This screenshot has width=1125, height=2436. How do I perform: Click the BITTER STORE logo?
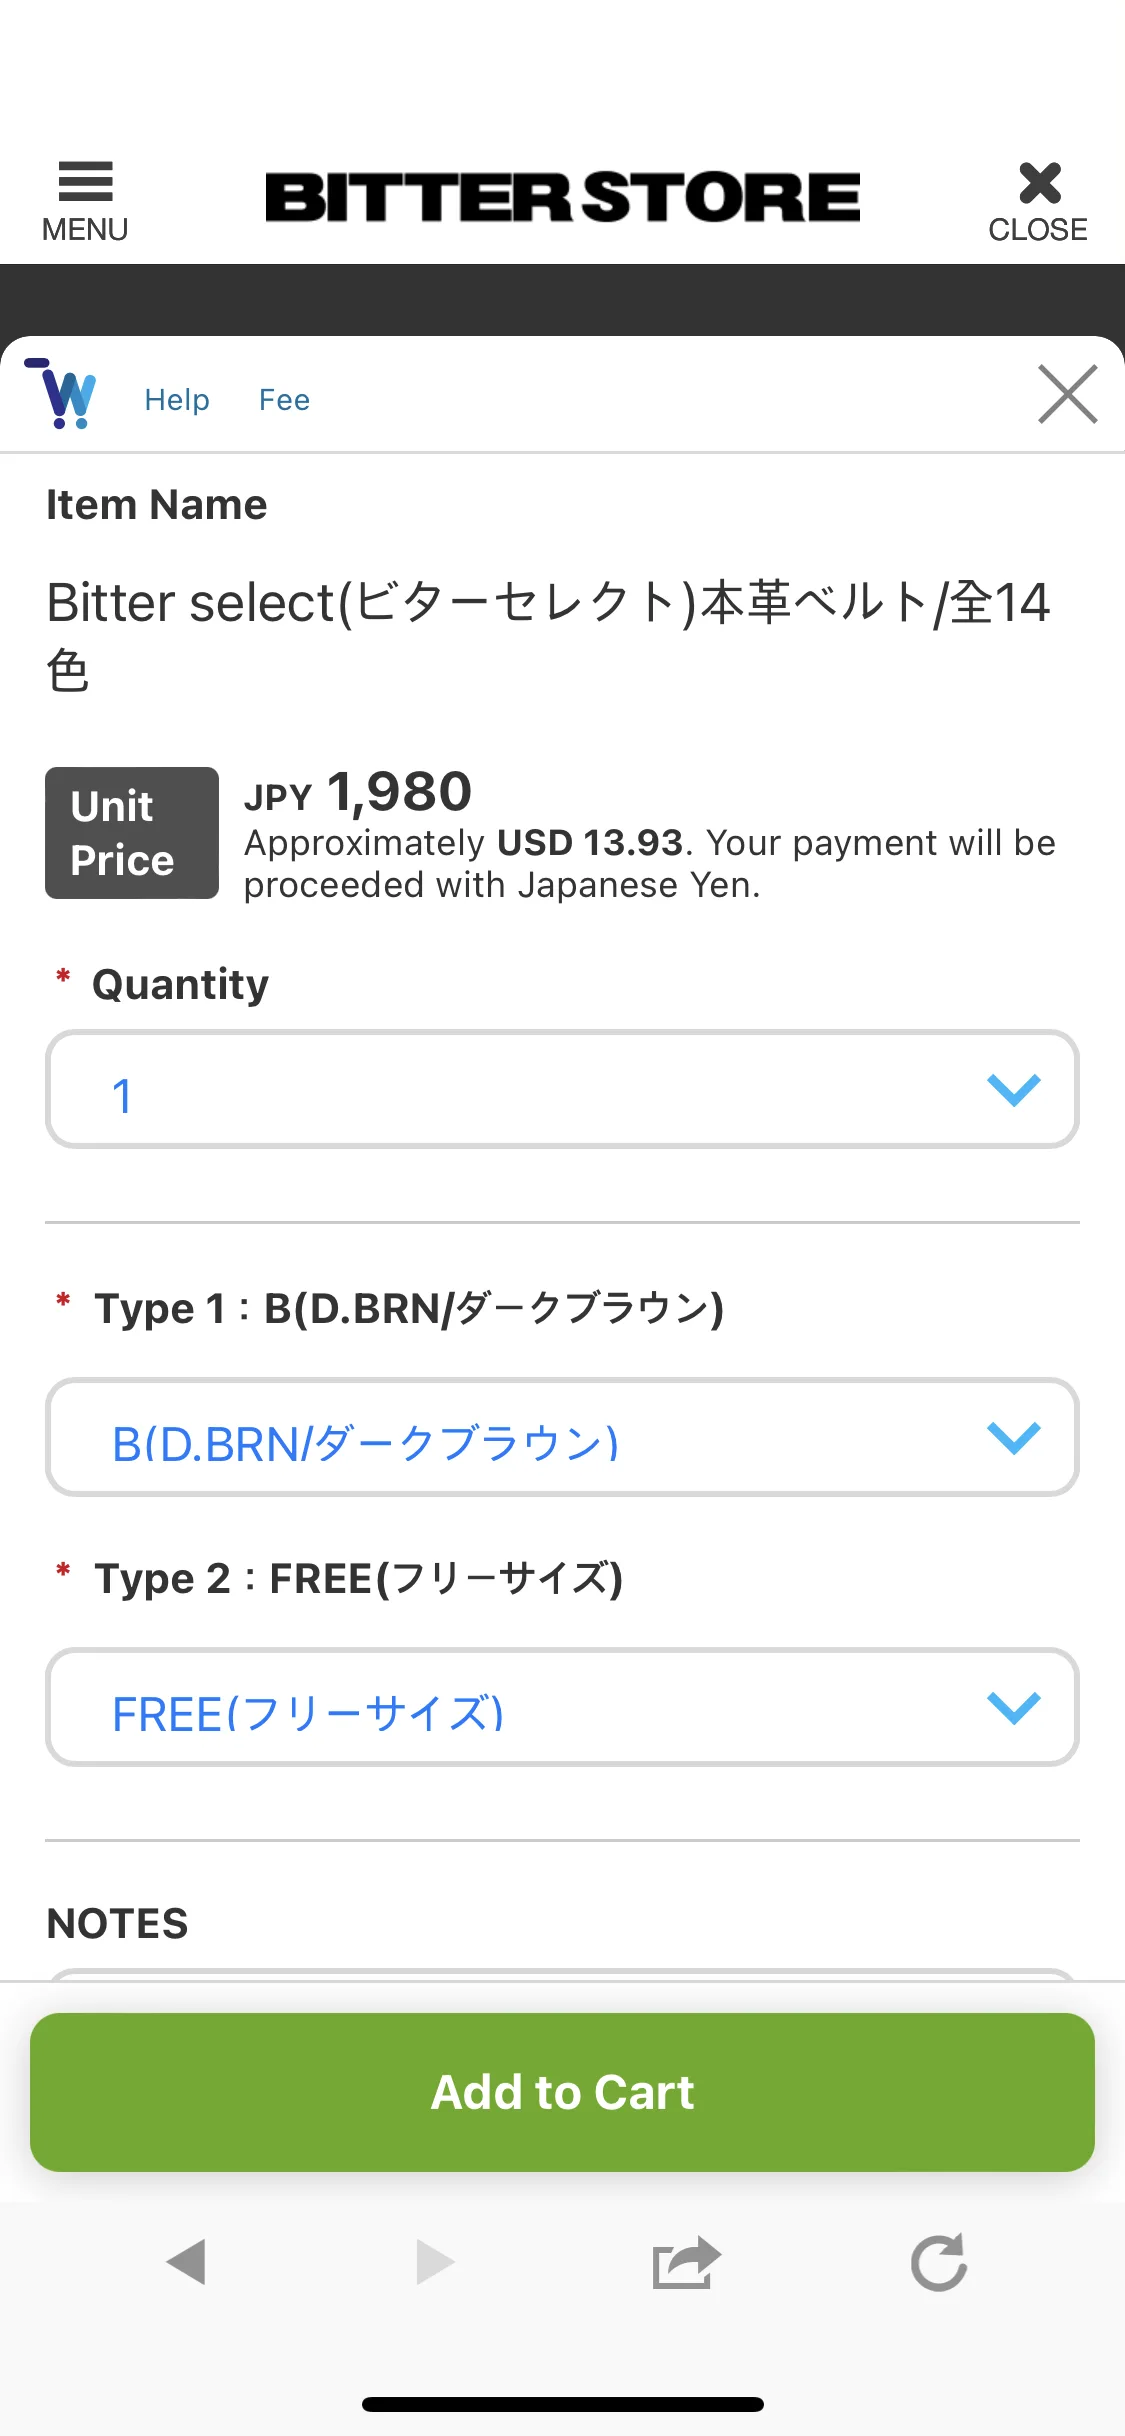pyautogui.click(x=562, y=197)
